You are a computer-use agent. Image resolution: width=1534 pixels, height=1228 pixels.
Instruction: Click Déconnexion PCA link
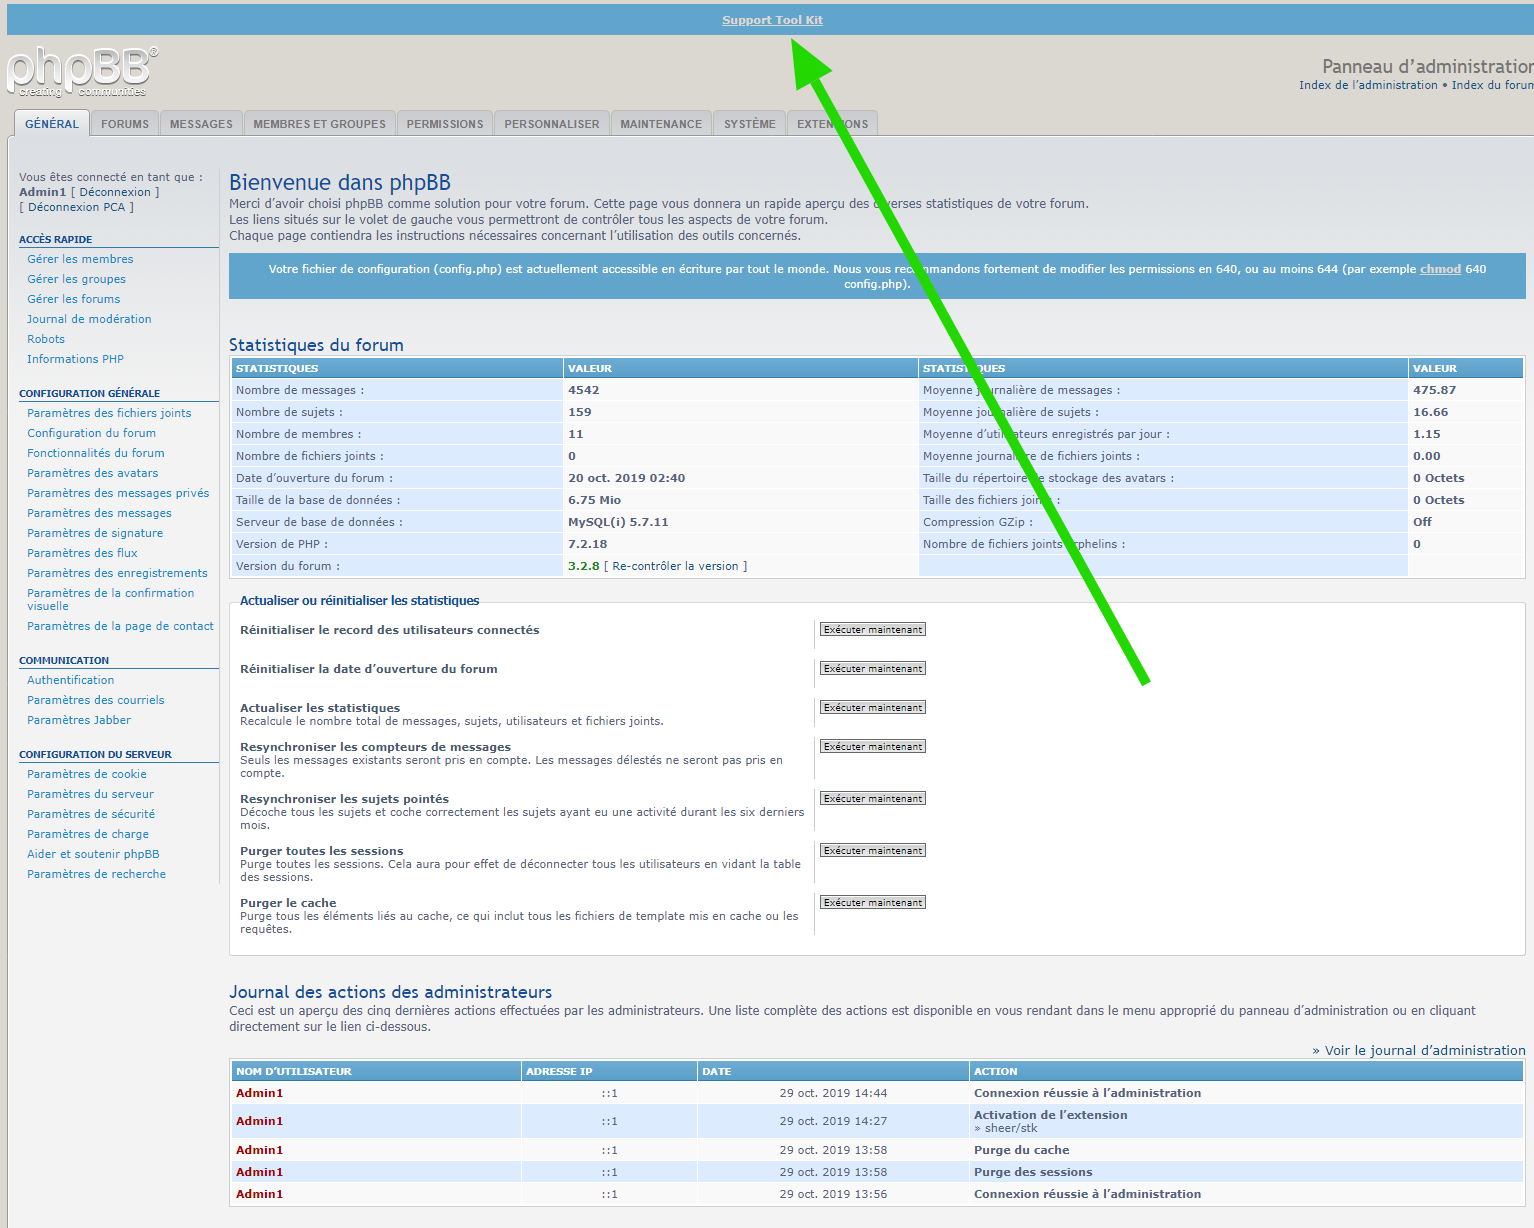[77, 207]
